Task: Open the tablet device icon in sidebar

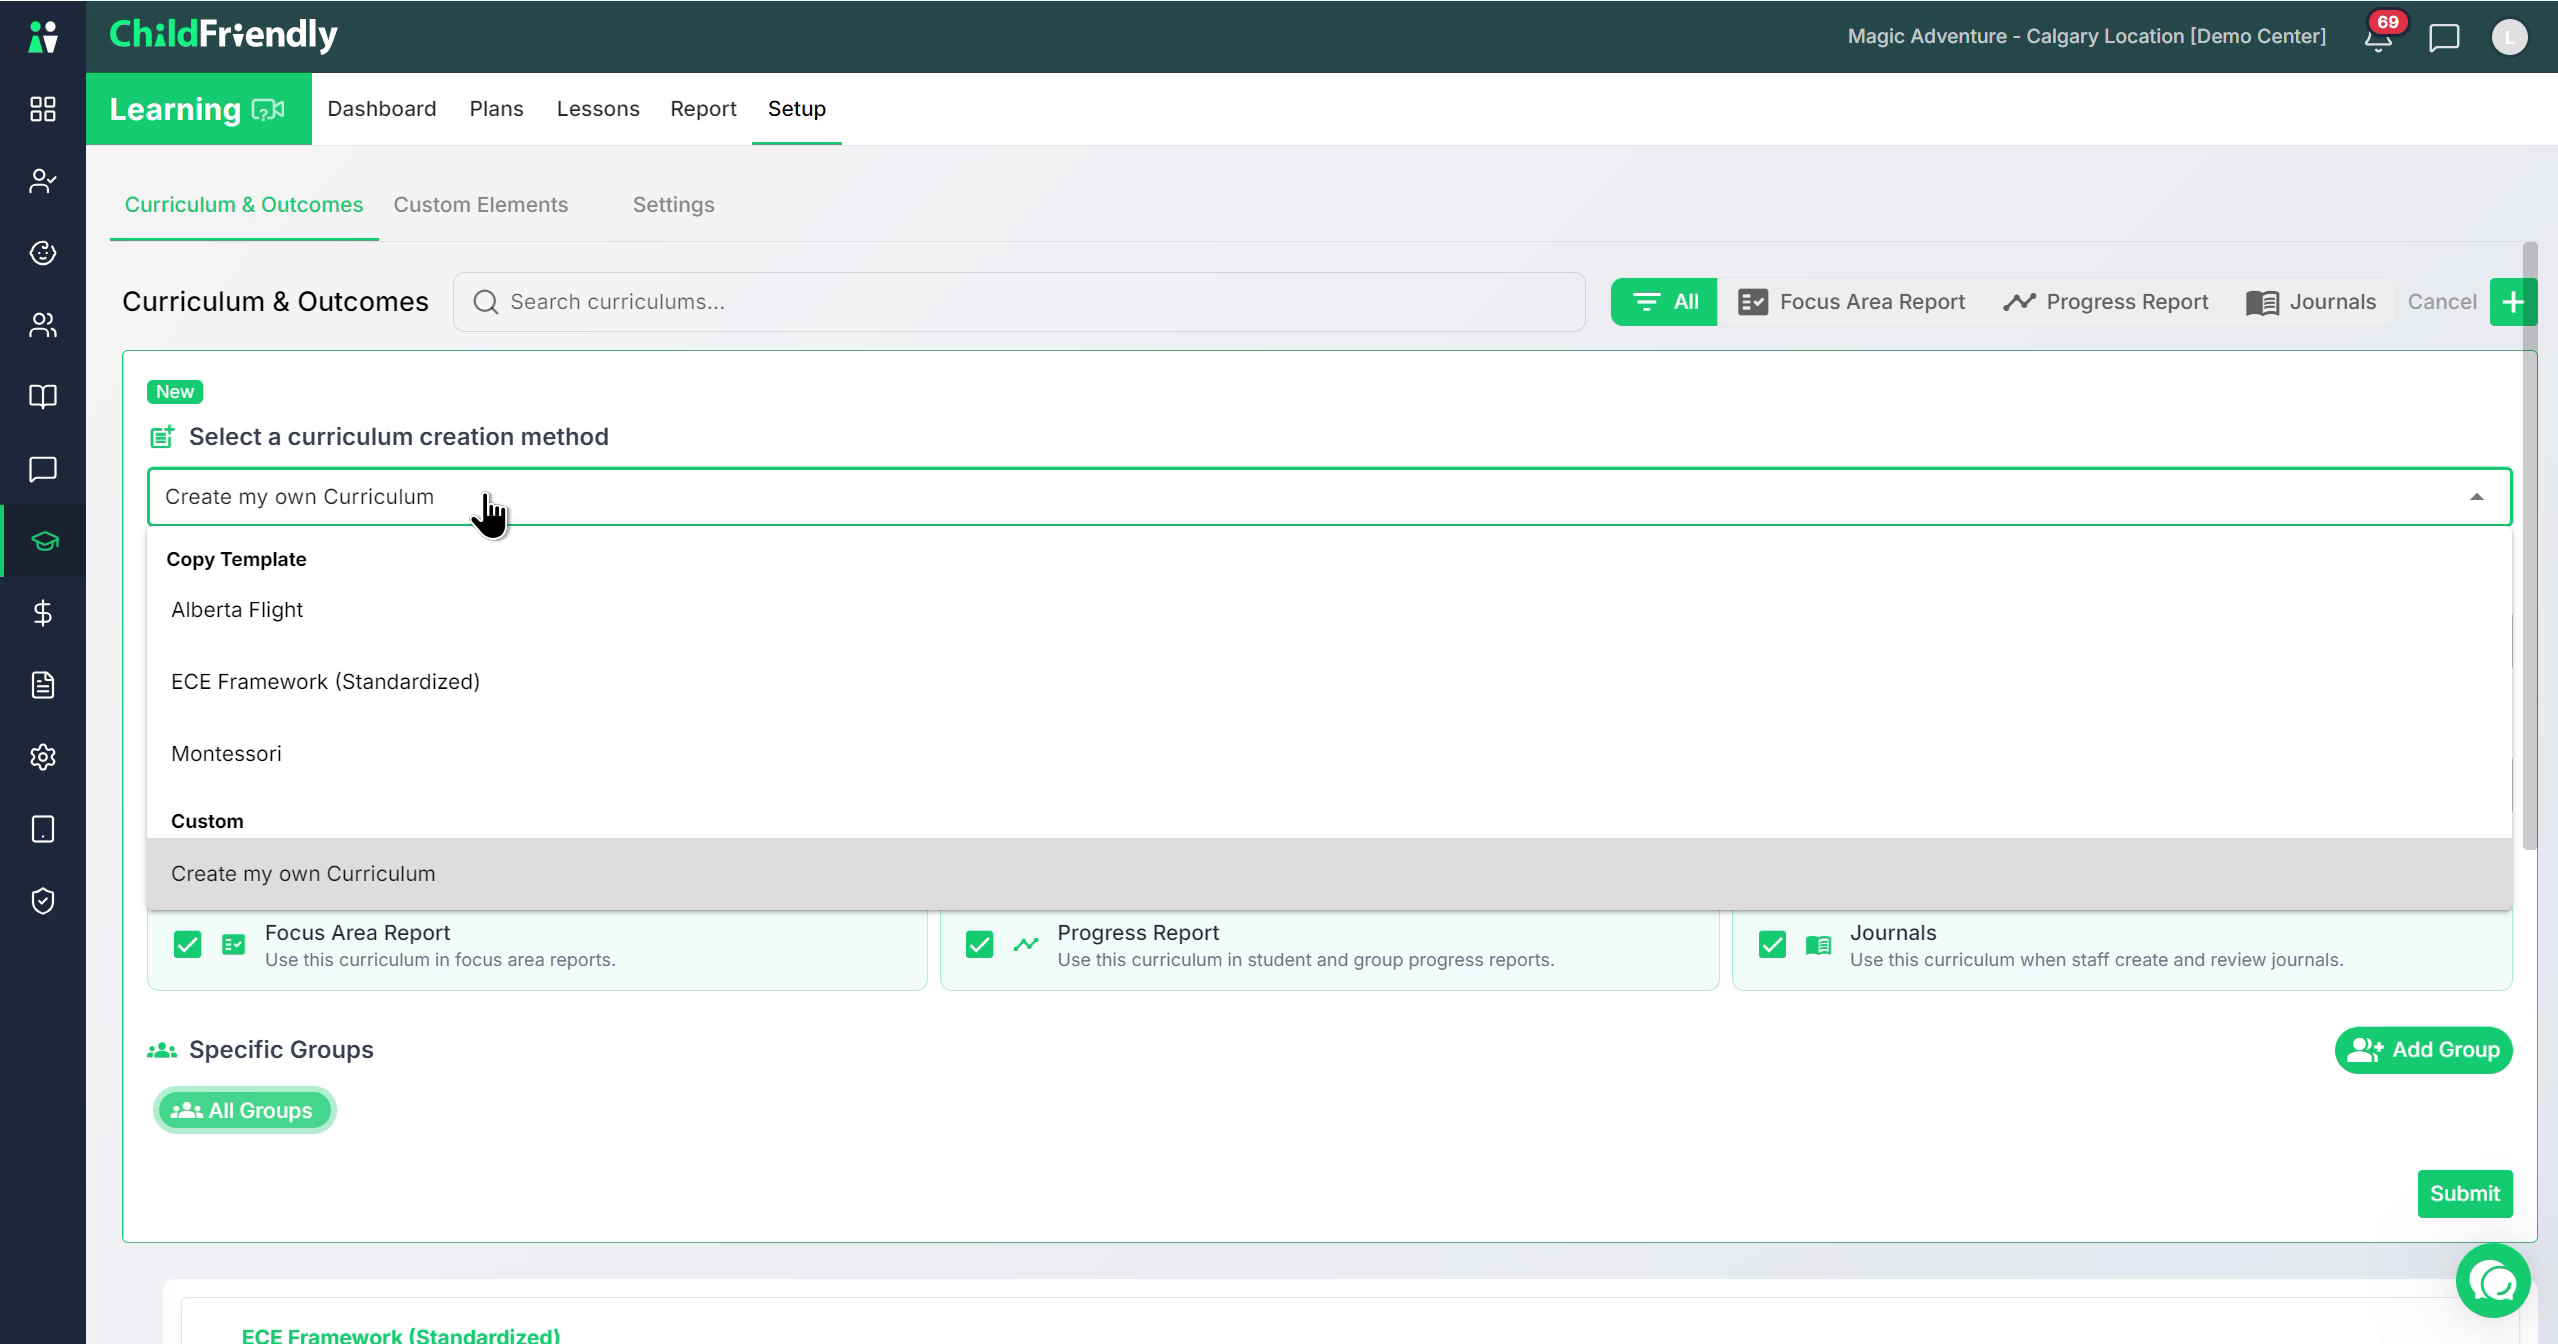Action: click(x=43, y=829)
